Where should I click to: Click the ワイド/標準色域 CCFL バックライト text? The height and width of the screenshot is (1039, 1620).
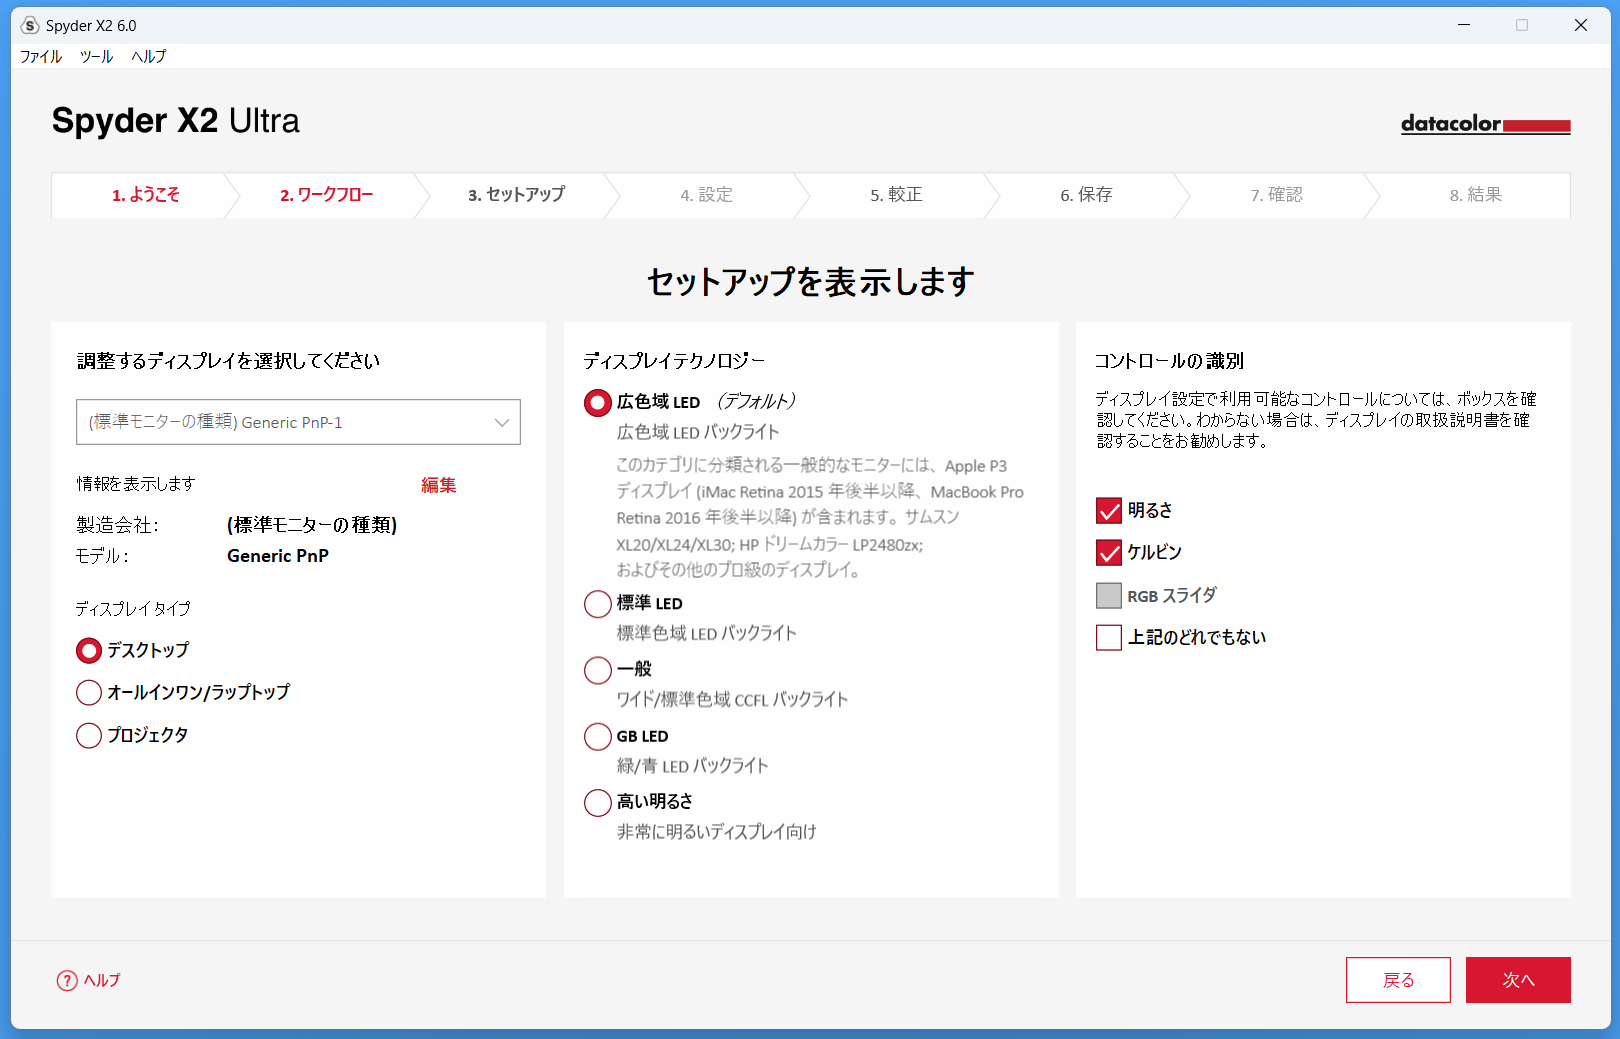point(732,700)
